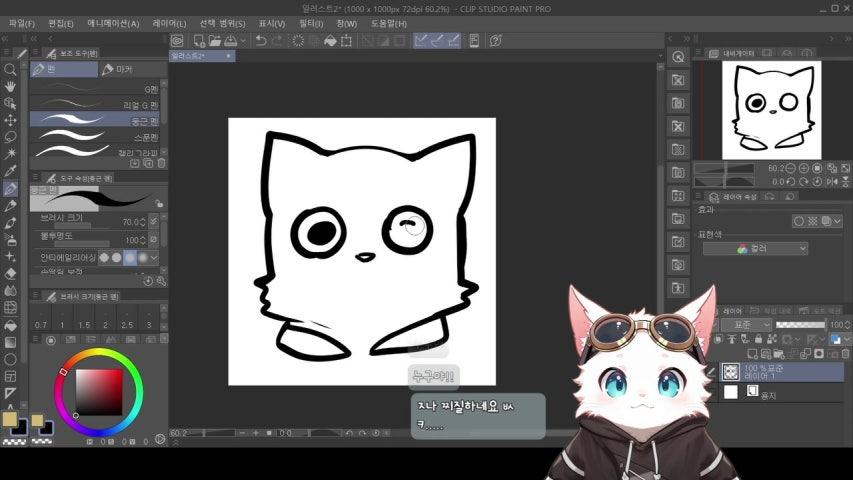Open the 필터 menu
The width and height of the screenshot is (853, 480).
(310, 23)
